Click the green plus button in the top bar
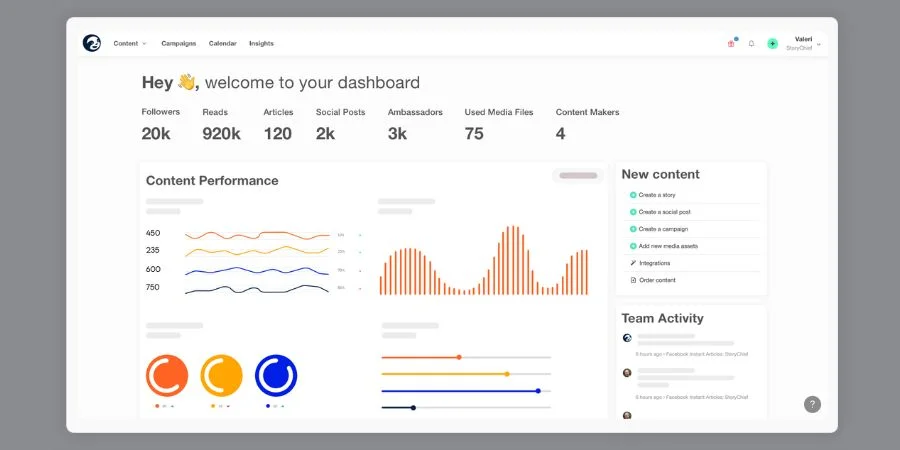The image size is (900, 450). tap(772, 44)
